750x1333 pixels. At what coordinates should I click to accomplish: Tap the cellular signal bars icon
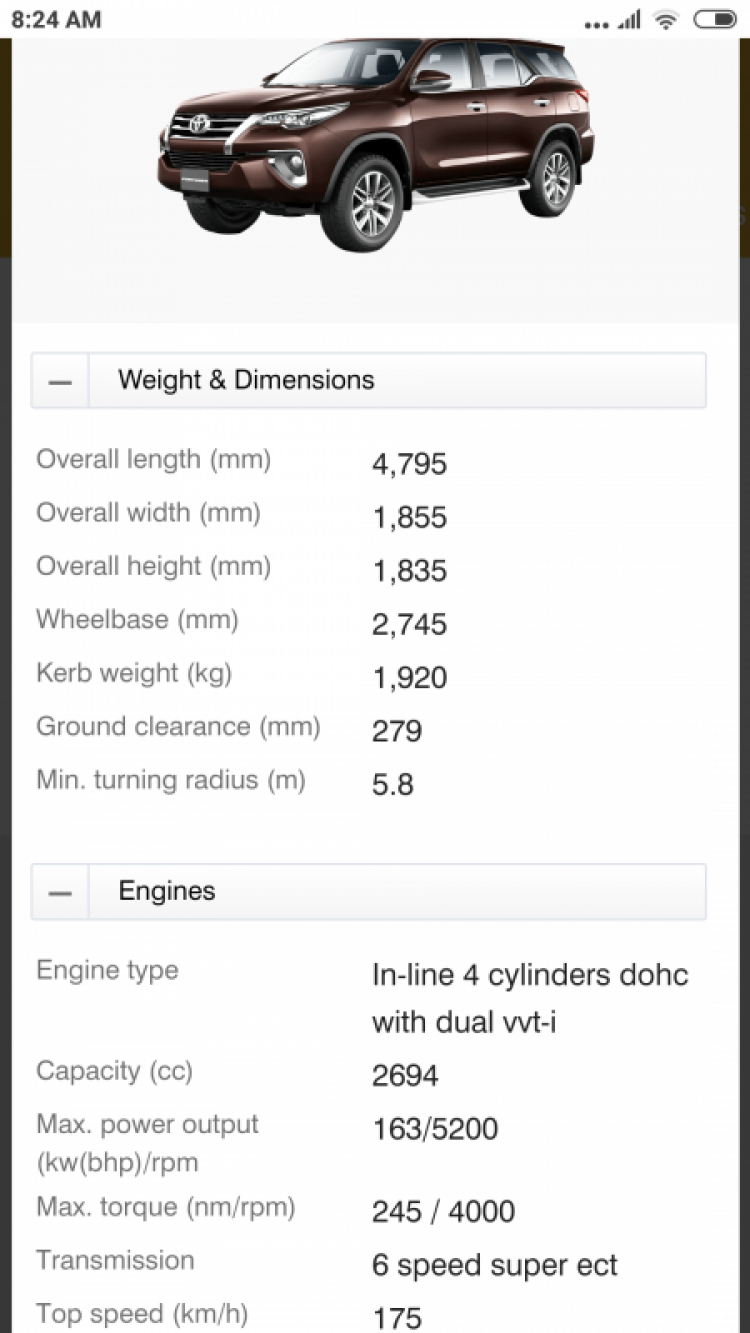pyautogui.click(x=629, y=20)
